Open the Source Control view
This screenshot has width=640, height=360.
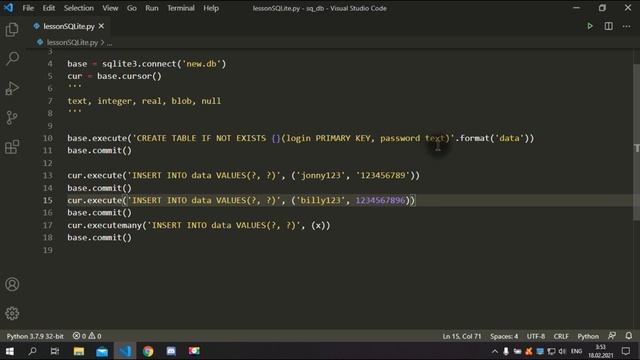pyautogui.click(x=12, y=118)
